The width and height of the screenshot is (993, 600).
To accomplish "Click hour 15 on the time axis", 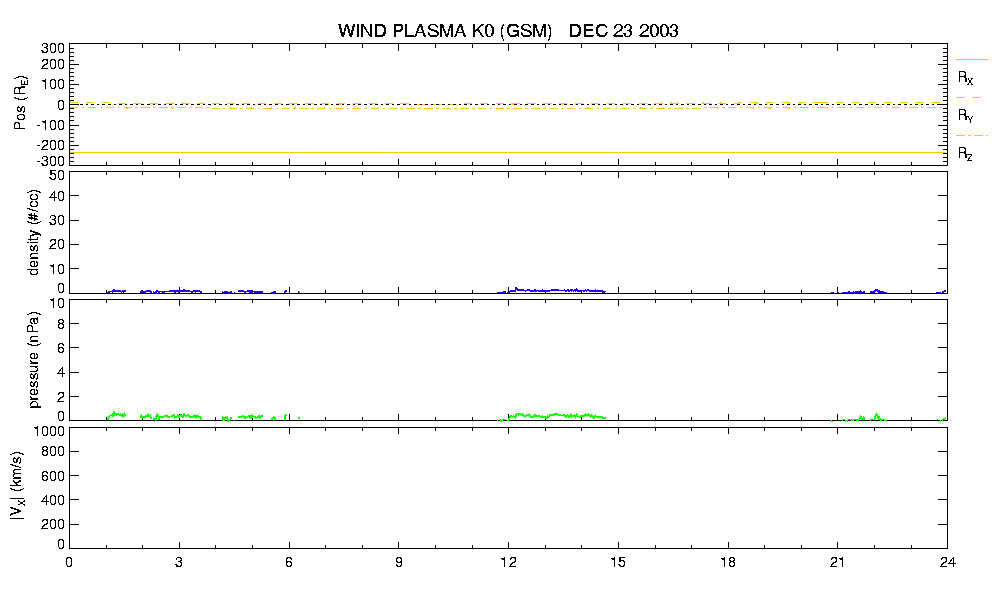I will click(x=618, y=562).
